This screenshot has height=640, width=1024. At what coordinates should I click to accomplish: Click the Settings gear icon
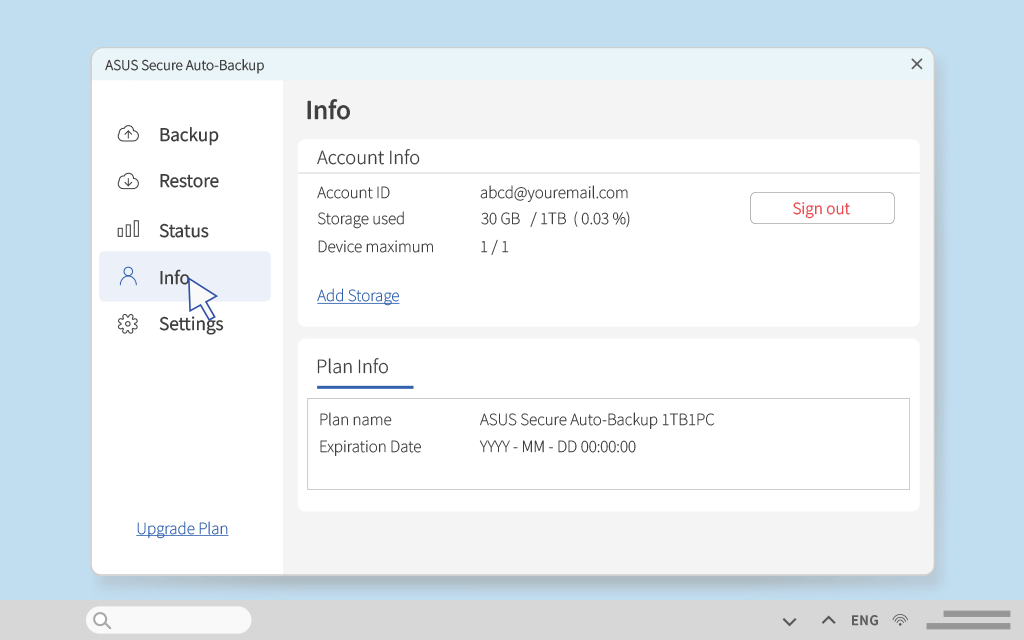click(128, 324)
